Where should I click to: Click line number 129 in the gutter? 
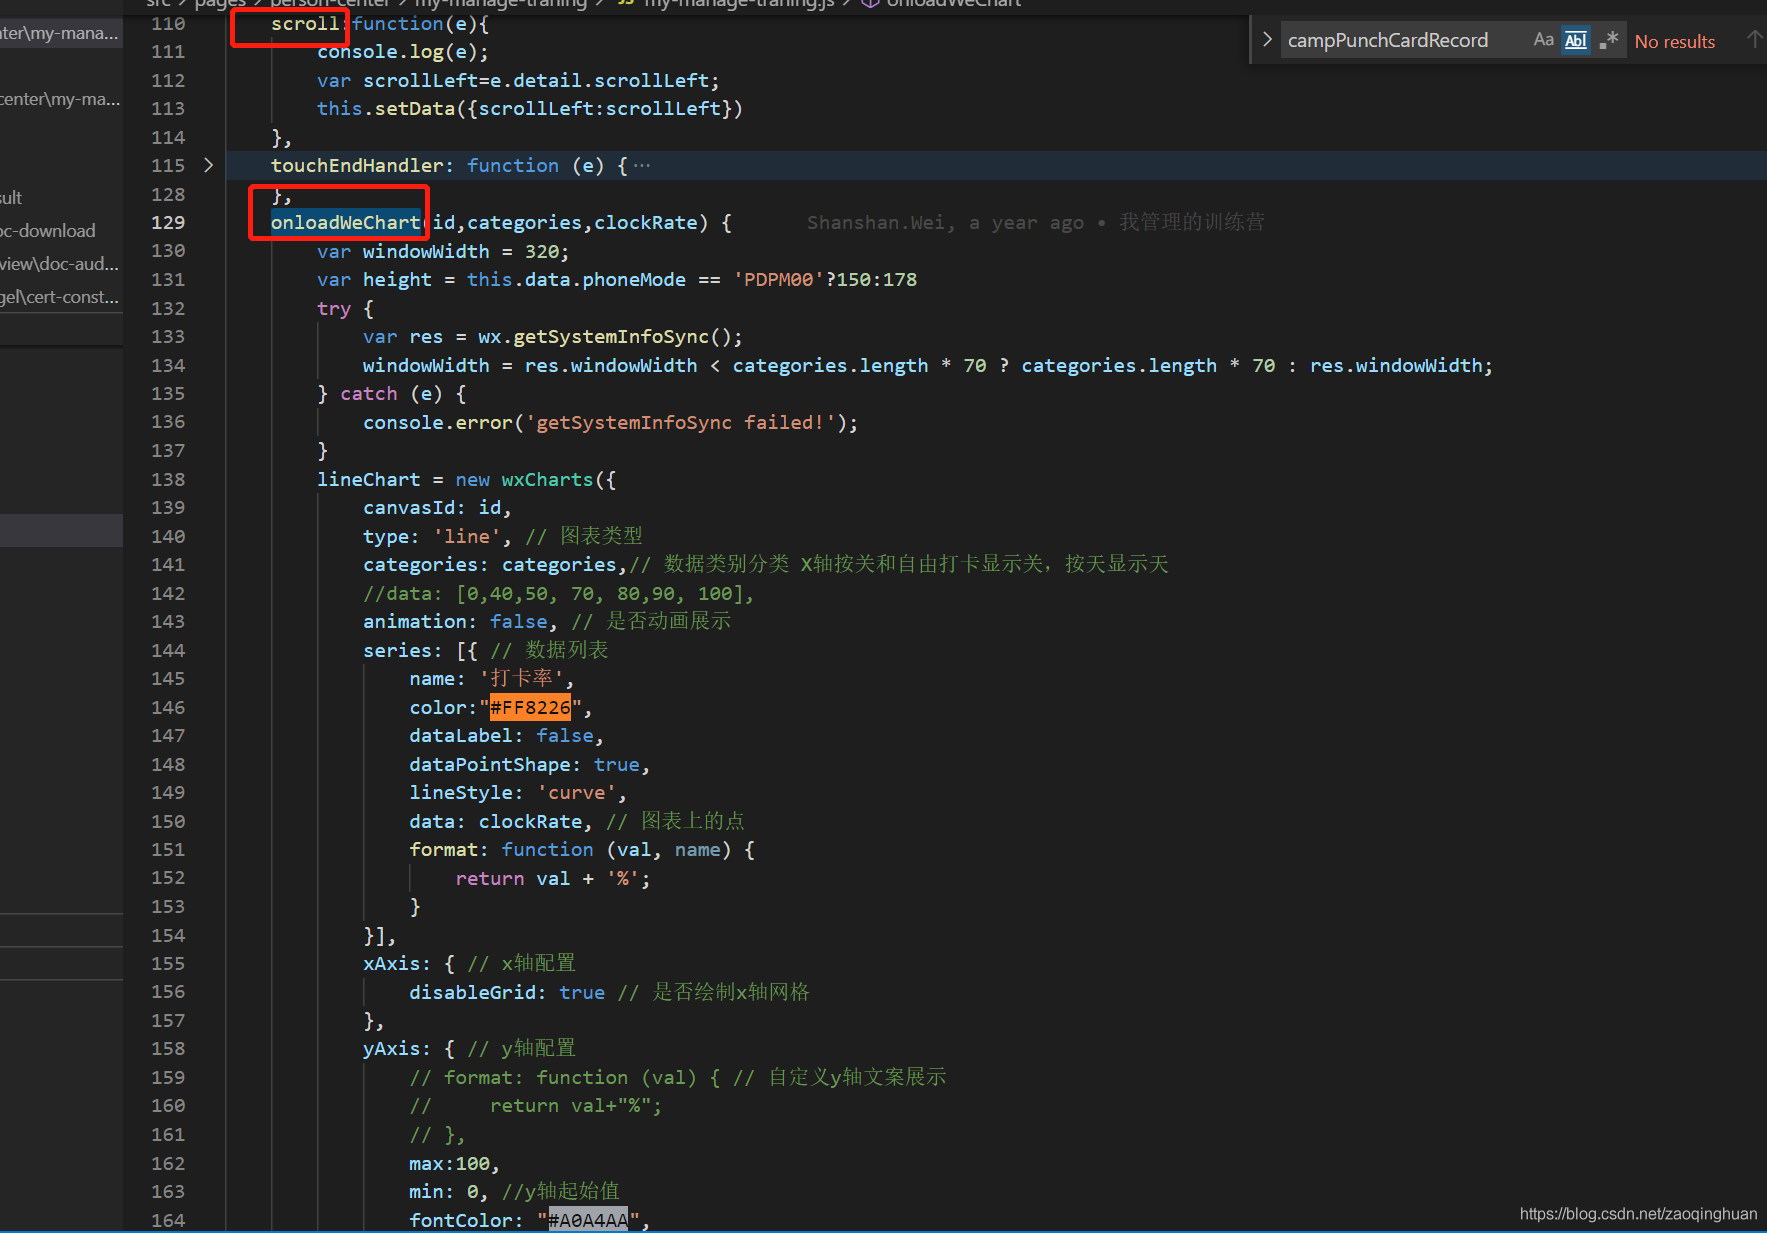click(x=168, y=222)
